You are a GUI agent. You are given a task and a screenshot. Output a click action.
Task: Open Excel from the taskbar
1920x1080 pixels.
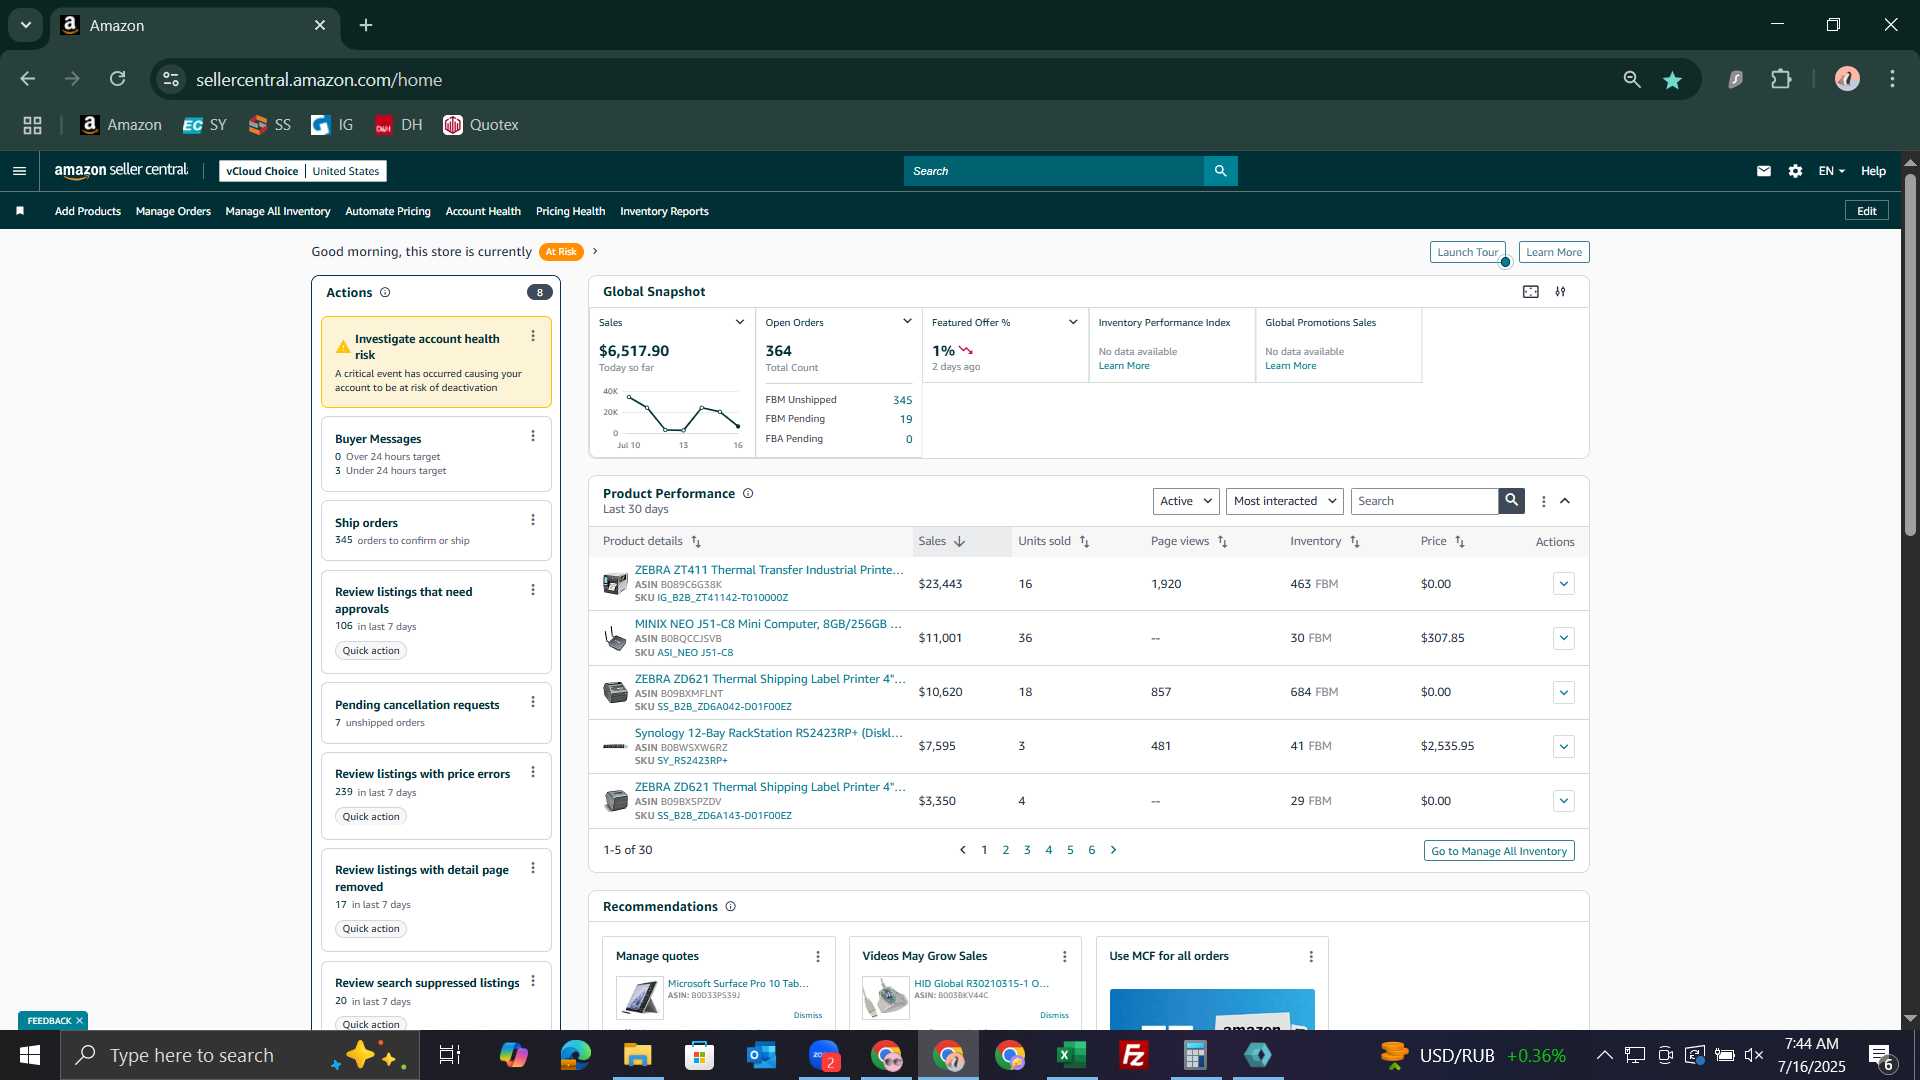1072,1055
